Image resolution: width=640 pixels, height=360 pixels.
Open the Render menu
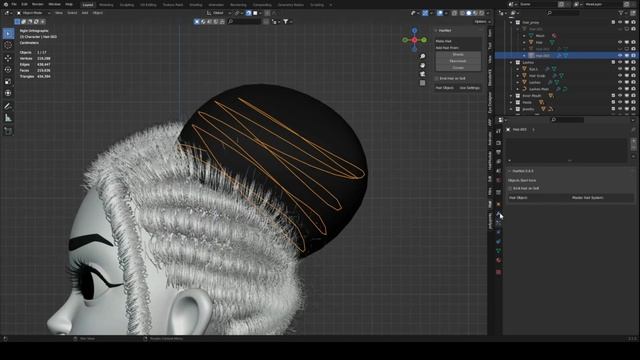point(38,4)
